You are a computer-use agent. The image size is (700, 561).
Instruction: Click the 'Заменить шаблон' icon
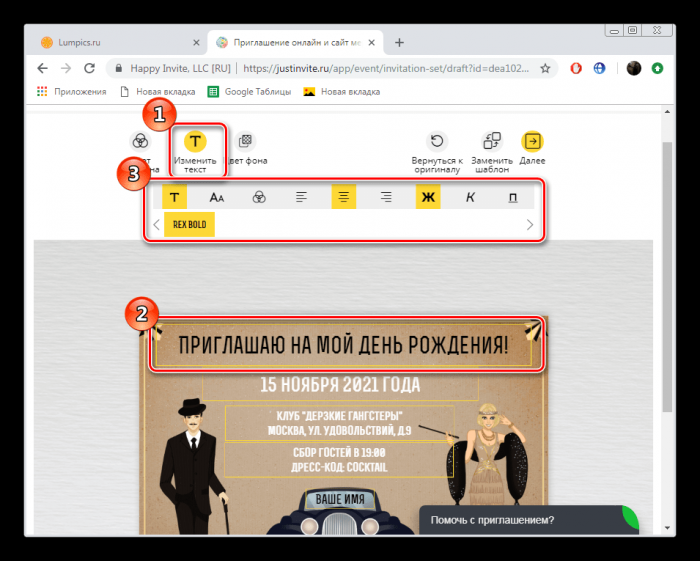pyautogui.click(x=492, y=142)
